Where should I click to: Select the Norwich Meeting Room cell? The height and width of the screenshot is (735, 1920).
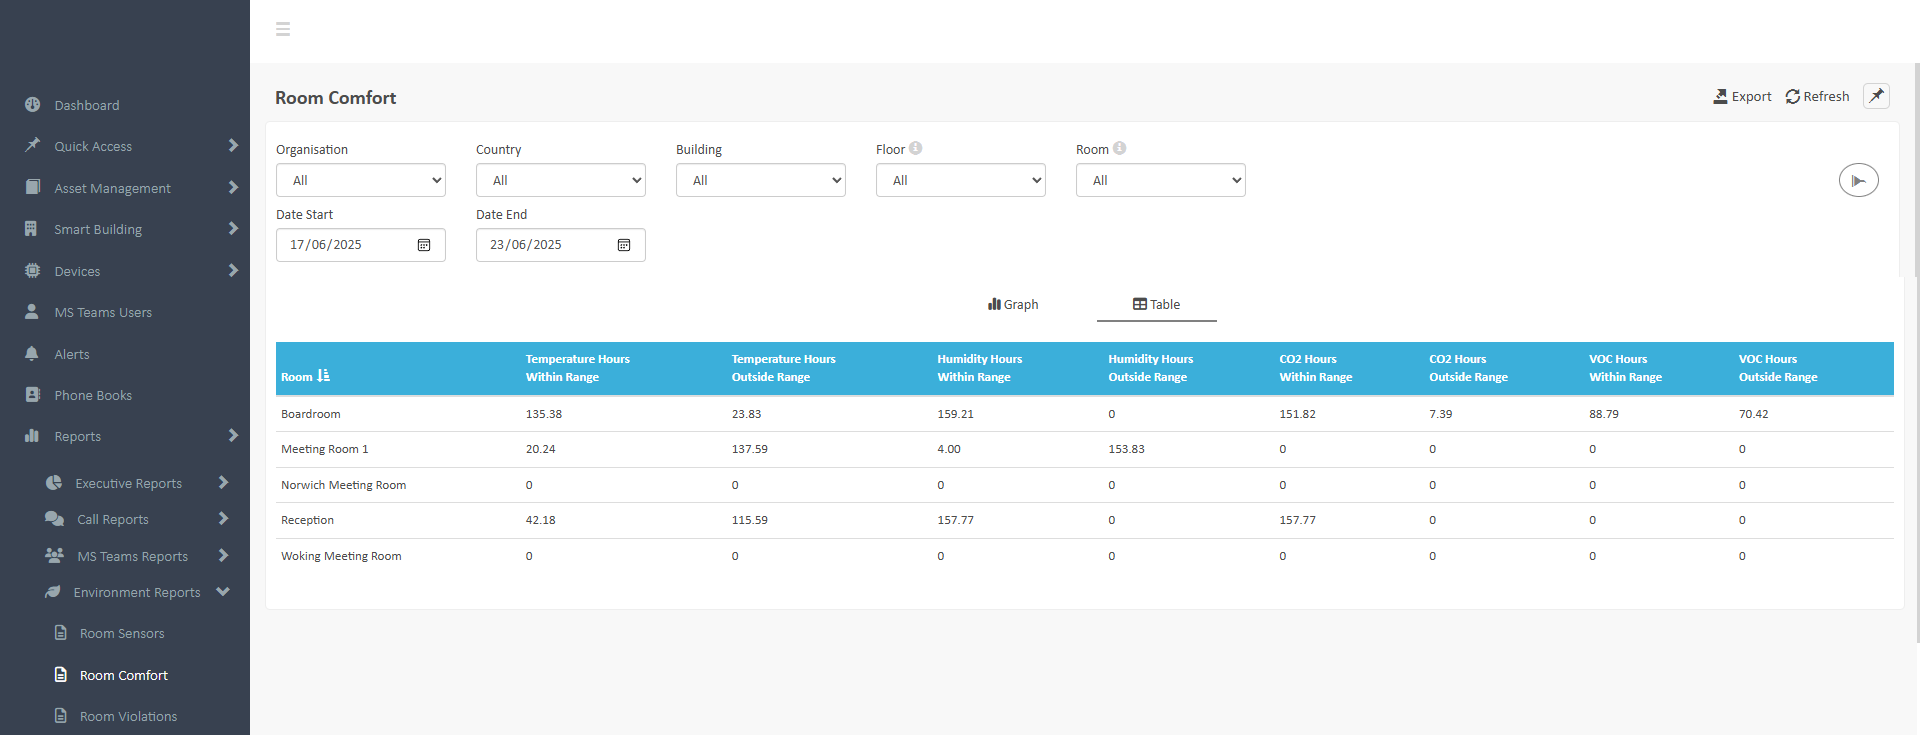(343, 485)
